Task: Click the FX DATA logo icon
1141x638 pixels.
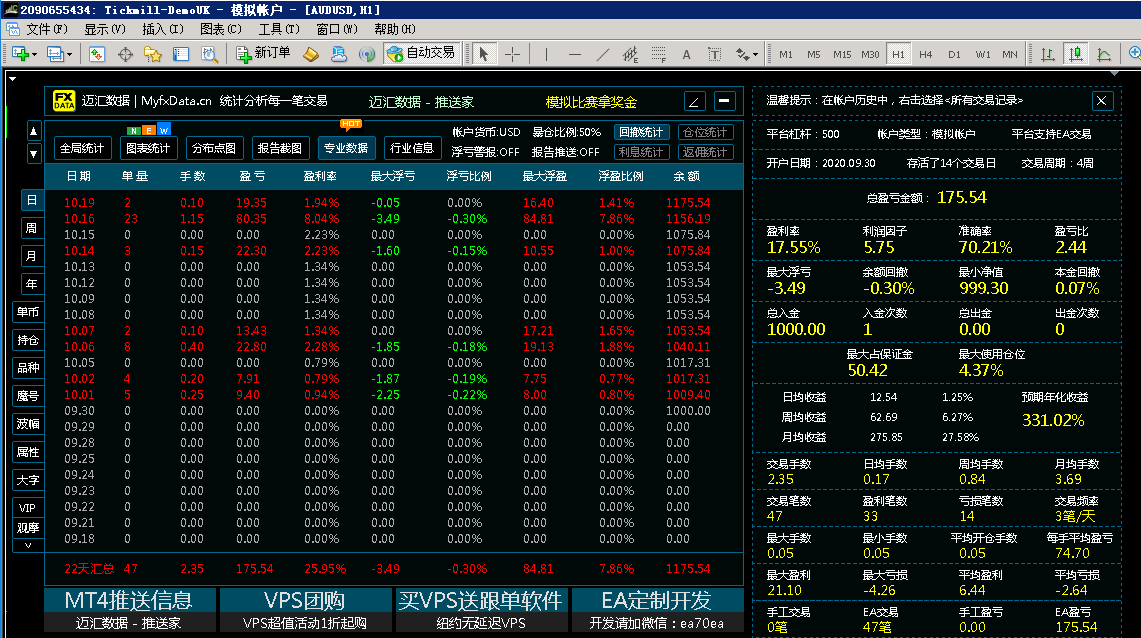Action: [64, 101]
